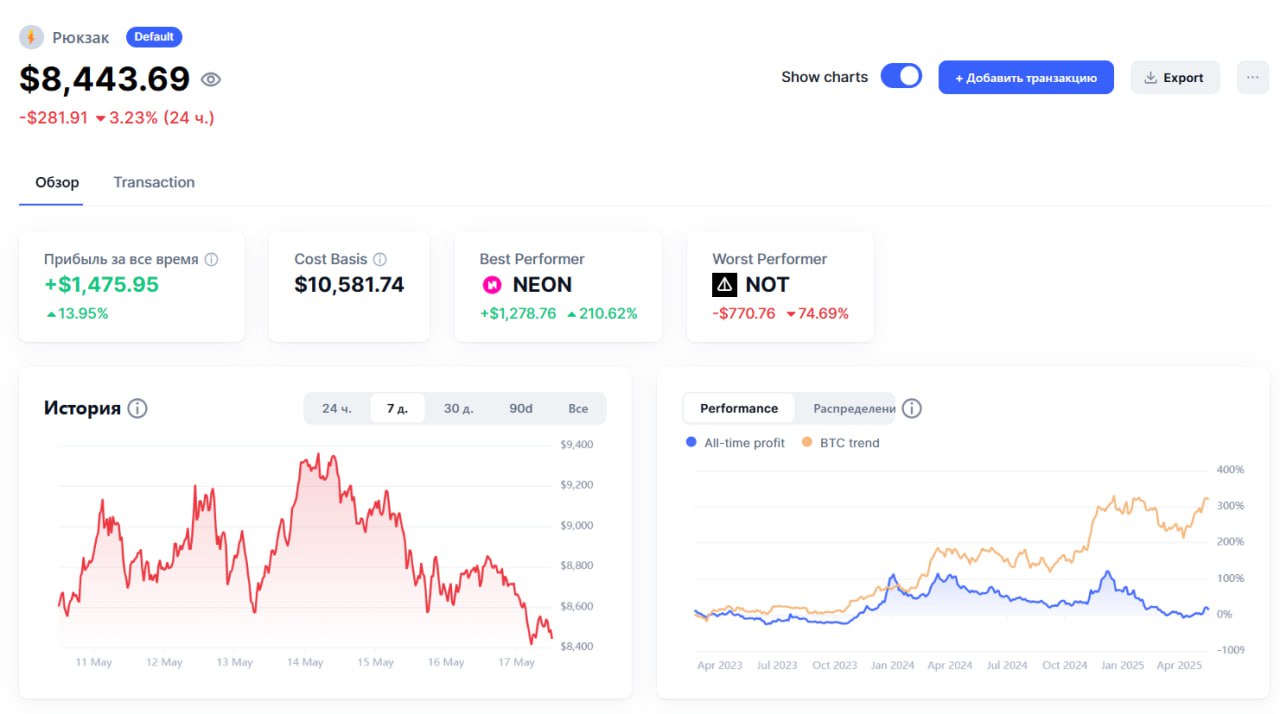Select the 24 ч. history range
Screen dimensions: 1280x714
337,408
